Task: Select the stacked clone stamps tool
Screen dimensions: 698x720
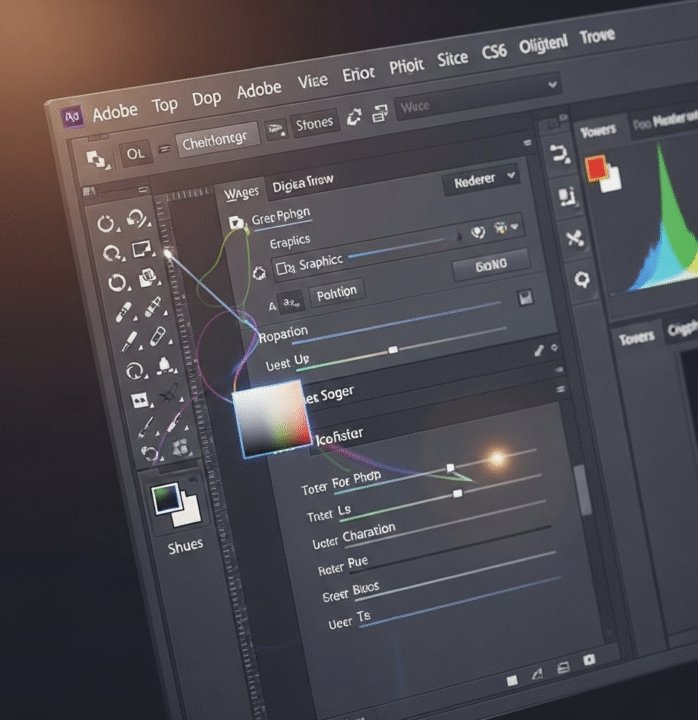Action: coord(147,277)
